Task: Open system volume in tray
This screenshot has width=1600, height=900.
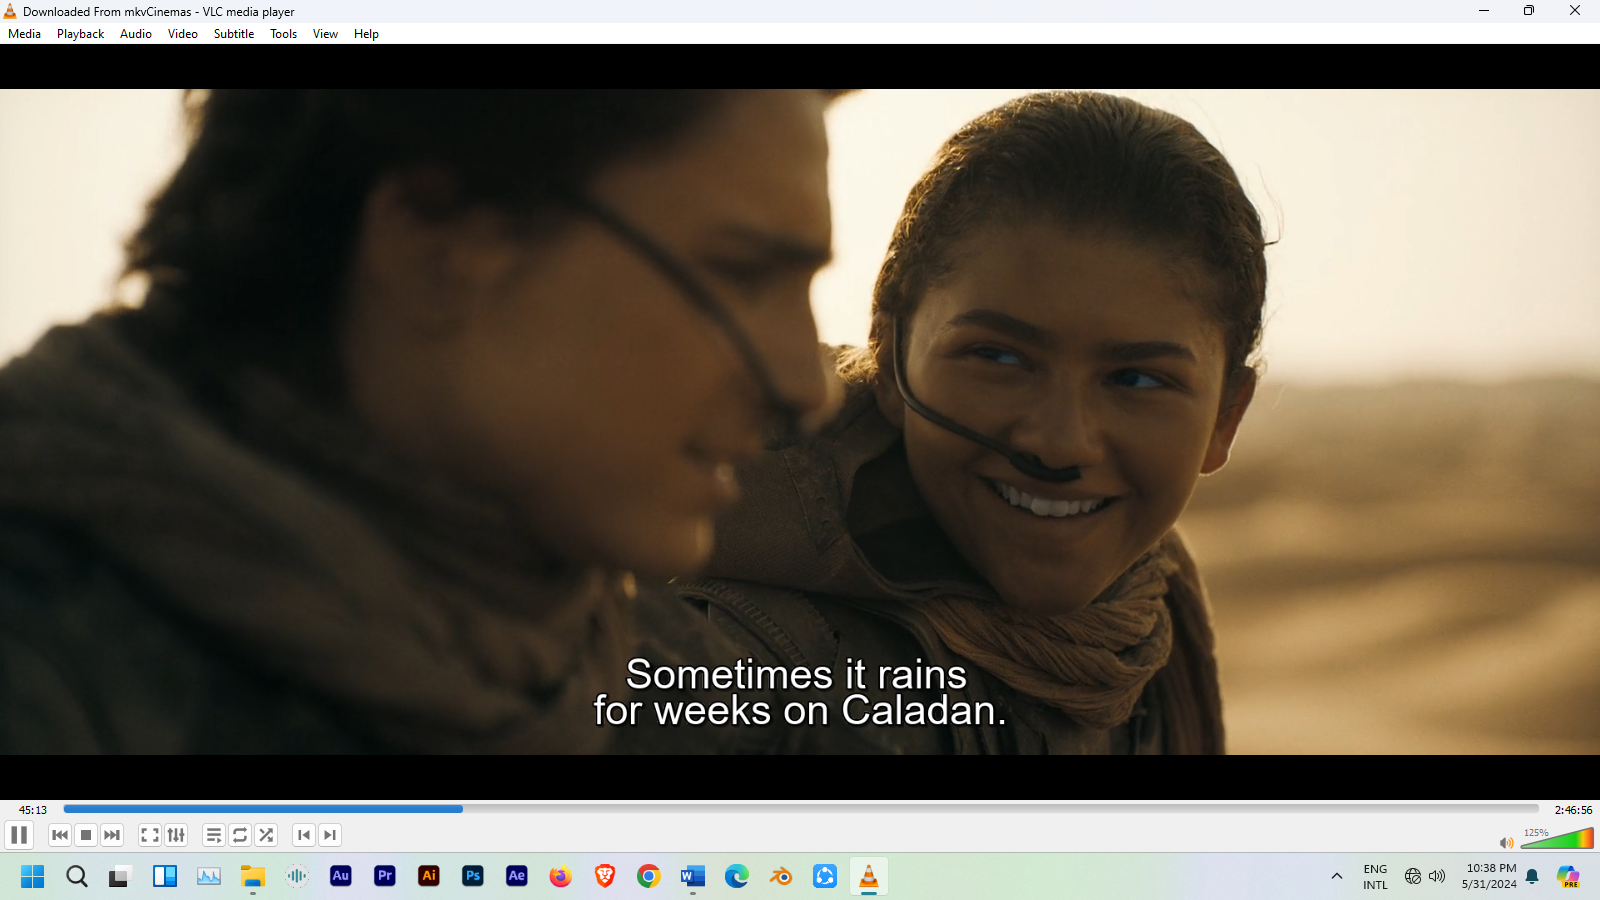Action: [1437, 877]
